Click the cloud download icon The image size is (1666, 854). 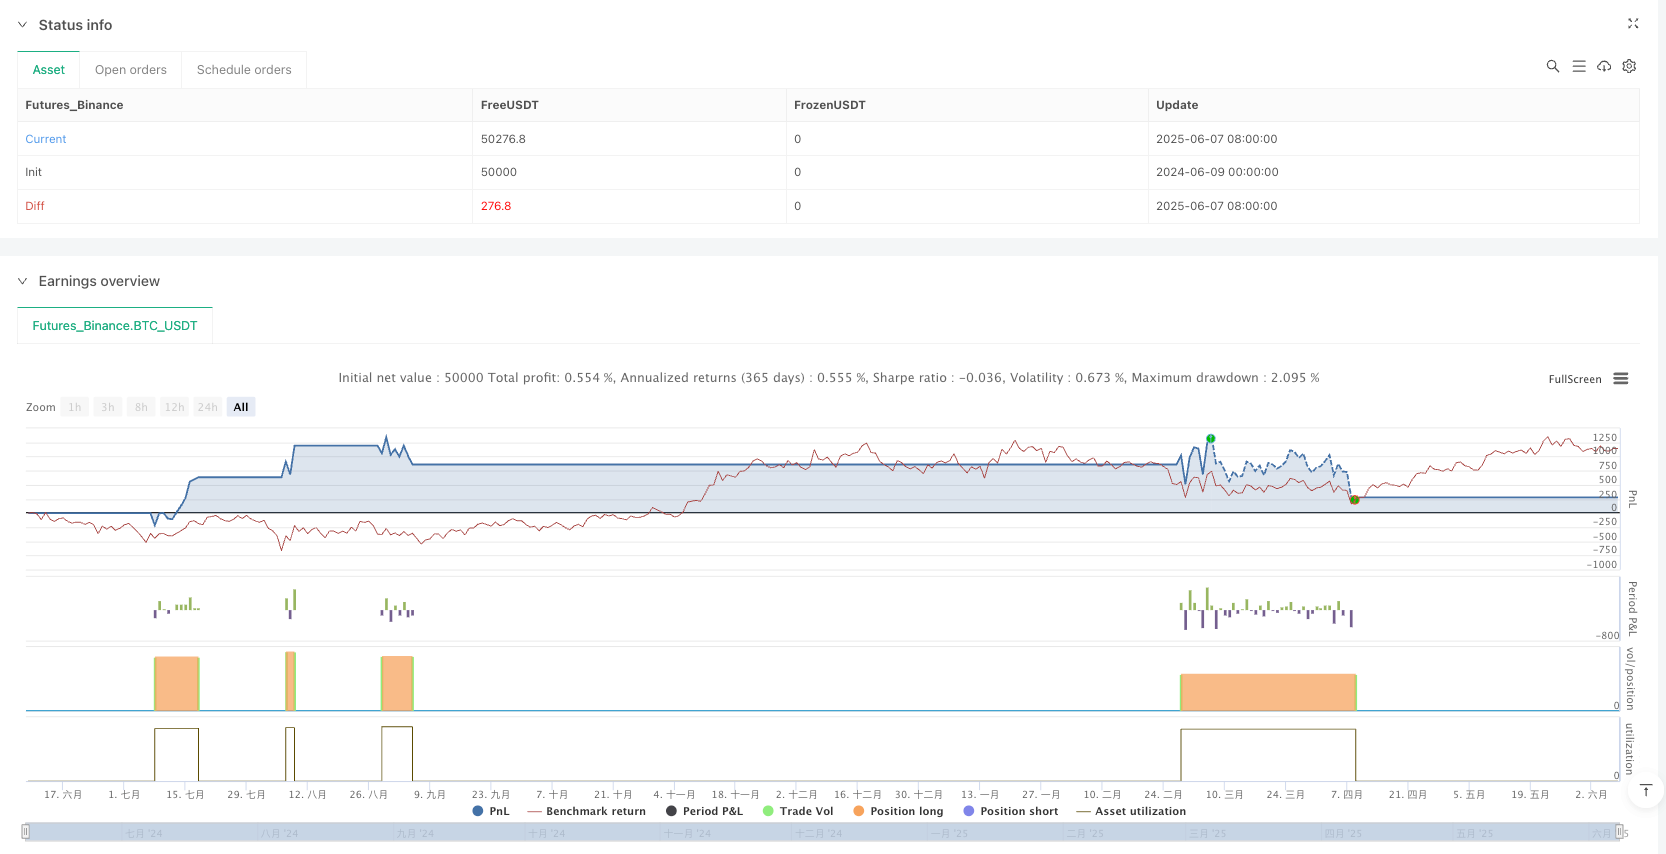[1603, 66]
